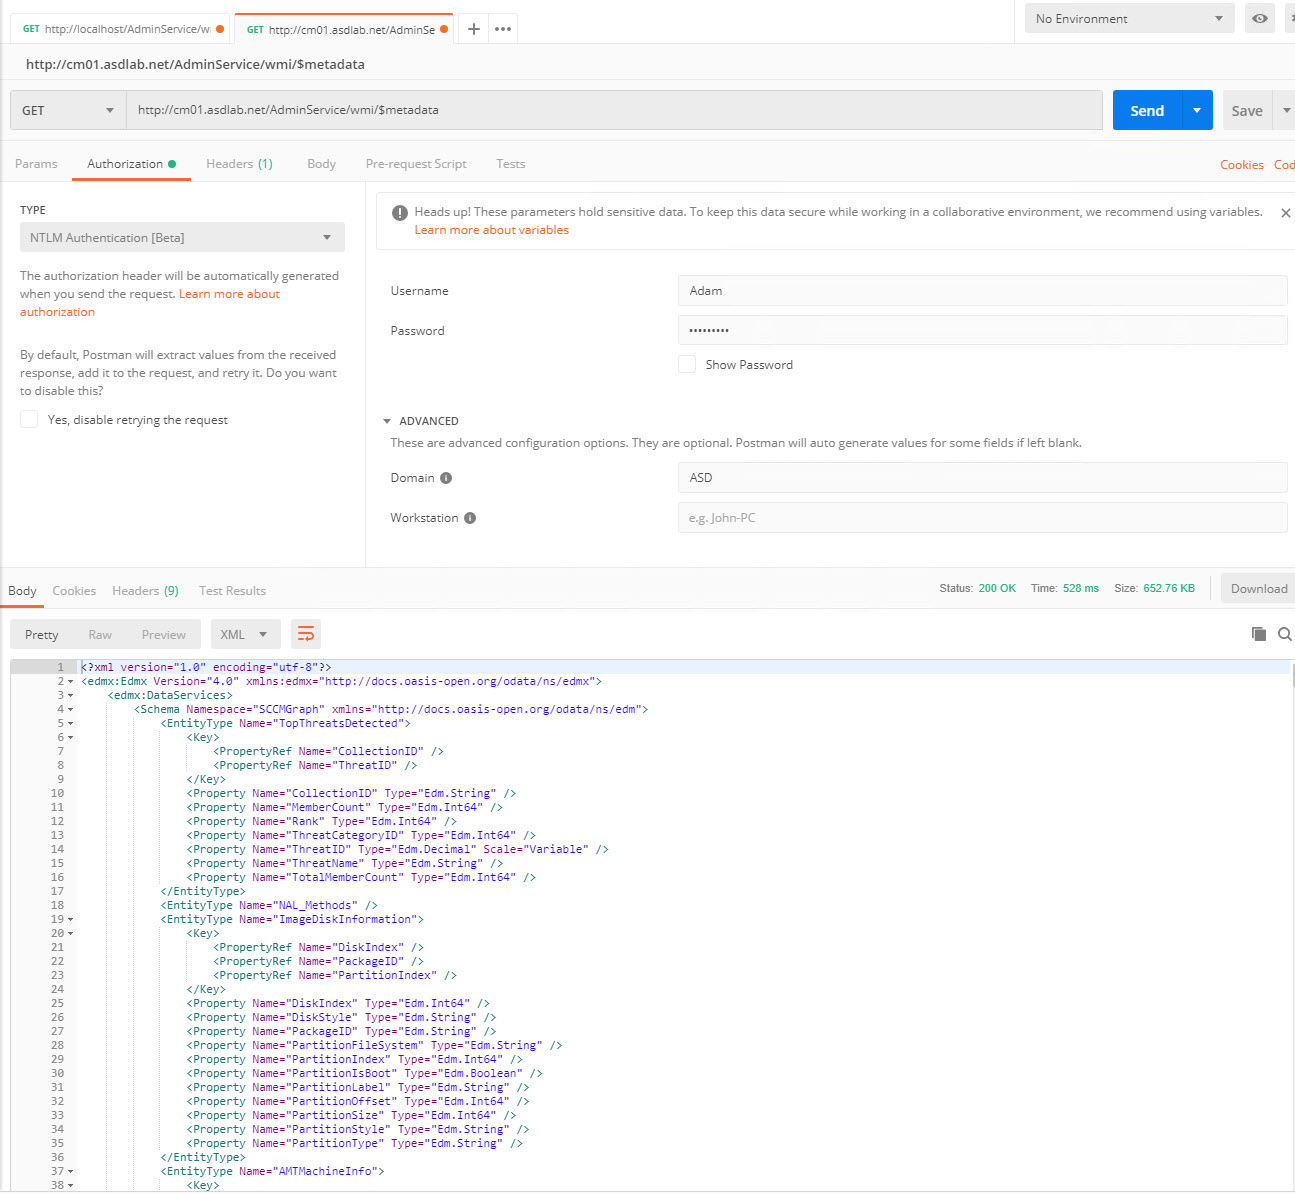Open the GET method dropdown
This screenshot has width=1295, height=1194.
pos(68,110)
